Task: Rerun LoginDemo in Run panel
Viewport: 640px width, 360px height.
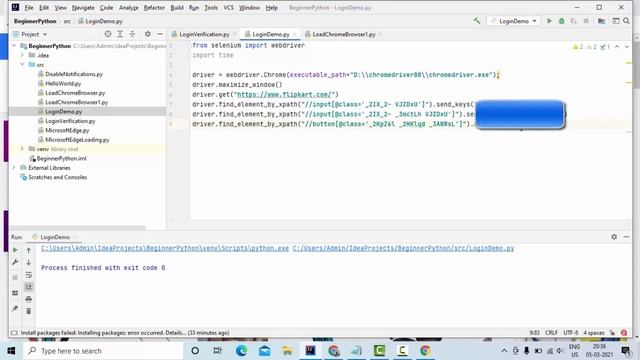Action: coord(15,250)
